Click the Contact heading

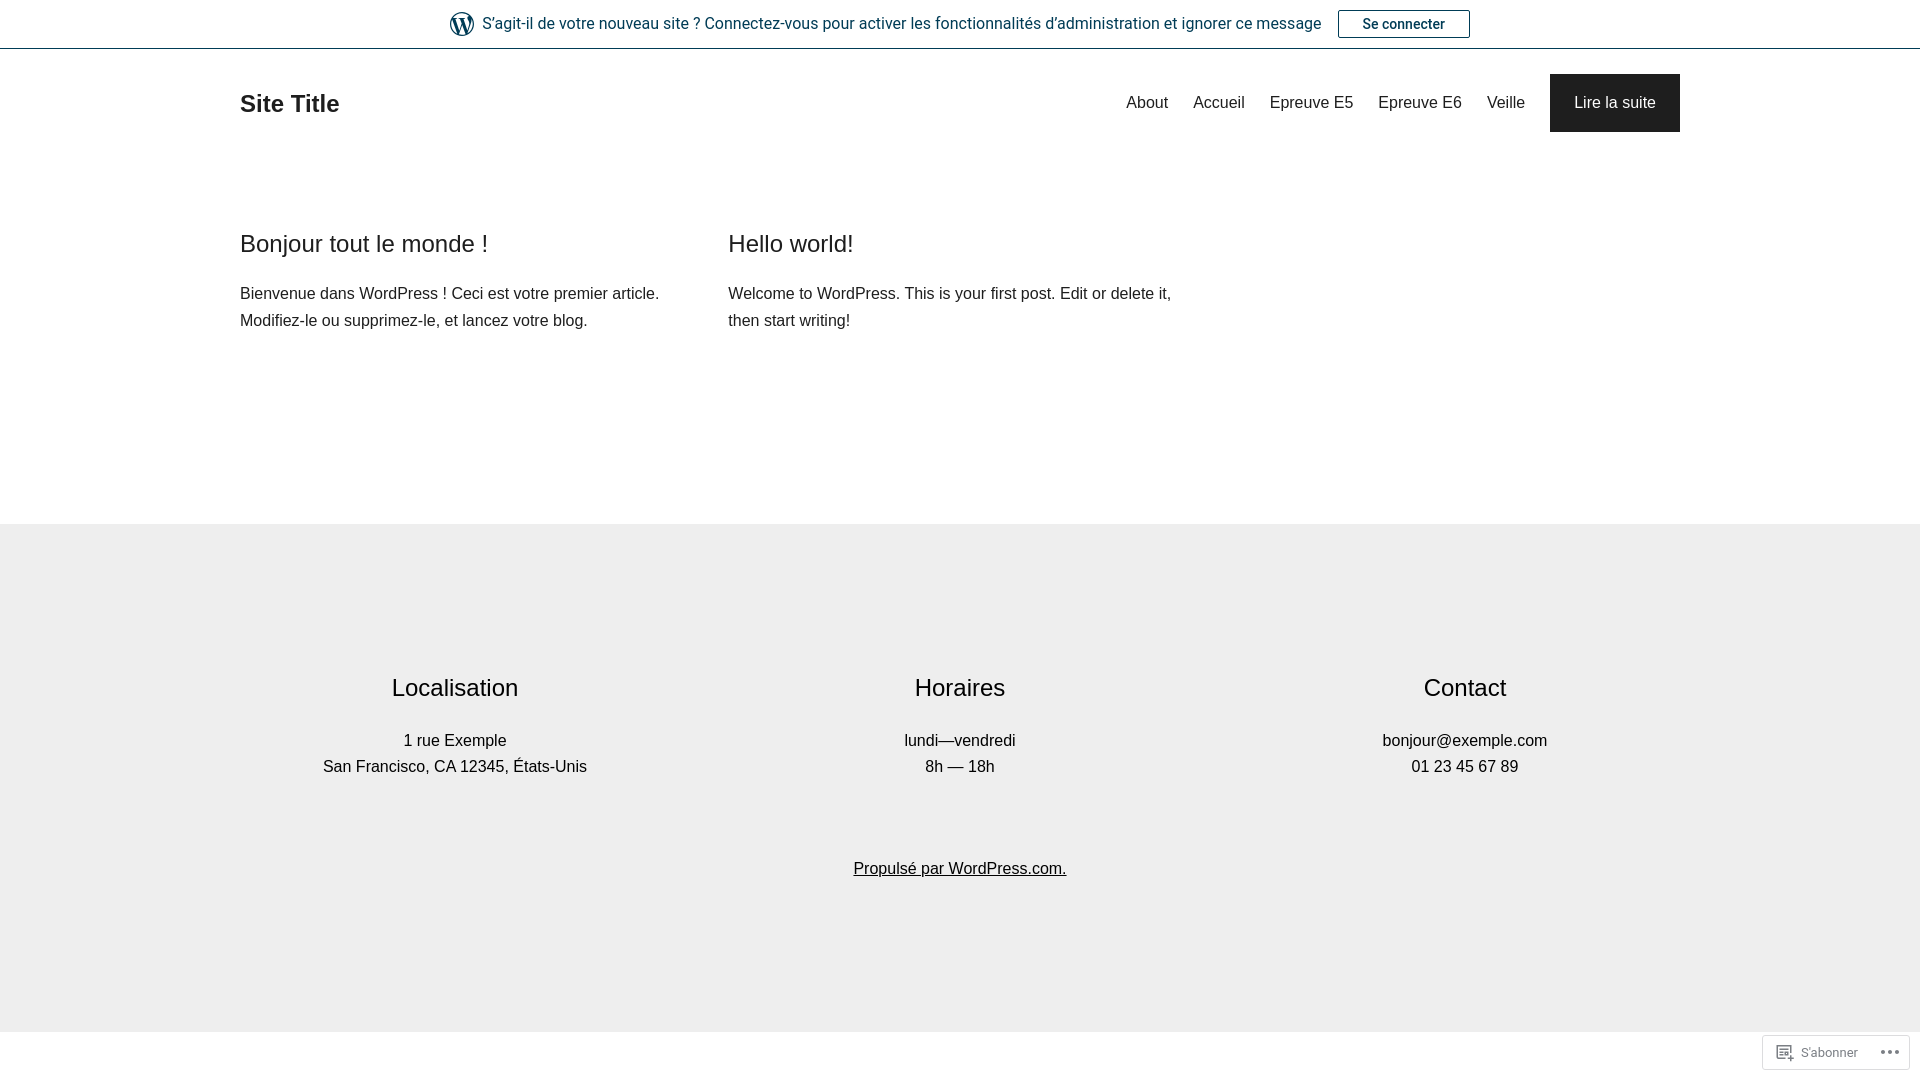(1464, 688)
